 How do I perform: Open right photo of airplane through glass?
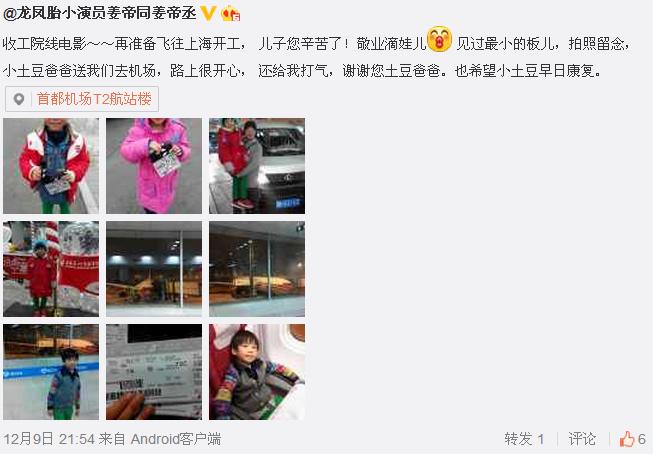(257, 269)
